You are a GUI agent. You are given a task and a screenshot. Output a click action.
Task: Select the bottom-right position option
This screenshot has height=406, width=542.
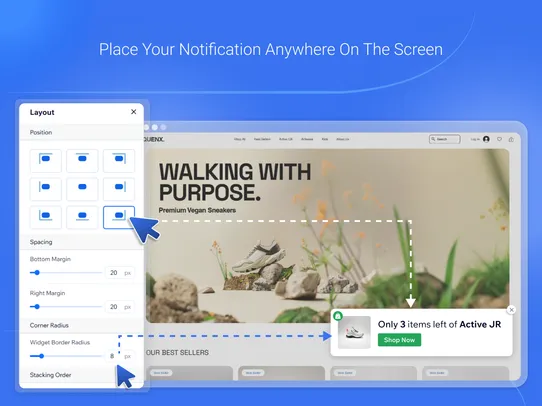point(119,217)
